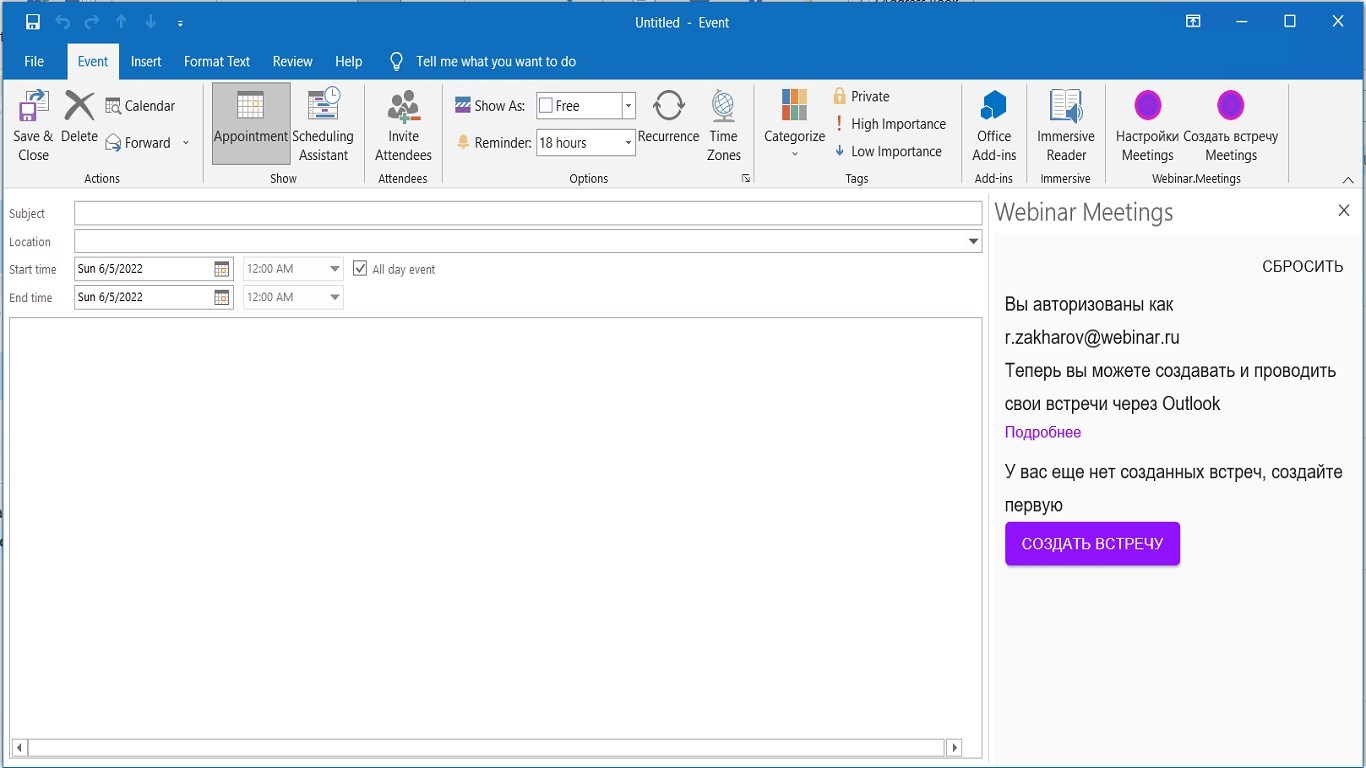Select the Event ribbon tab

pos(93,61)
